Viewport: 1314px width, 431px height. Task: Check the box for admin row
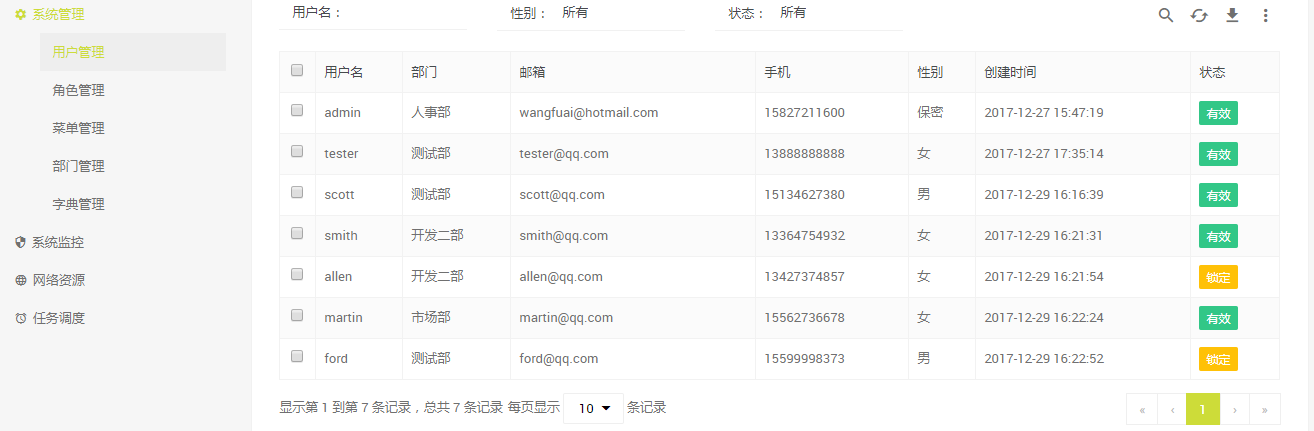click(297, 110)
